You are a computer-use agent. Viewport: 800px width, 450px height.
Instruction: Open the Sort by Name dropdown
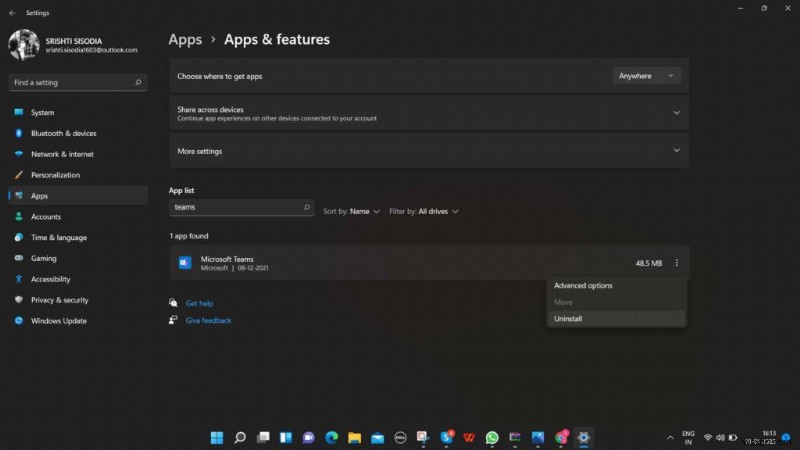point(352,211)
